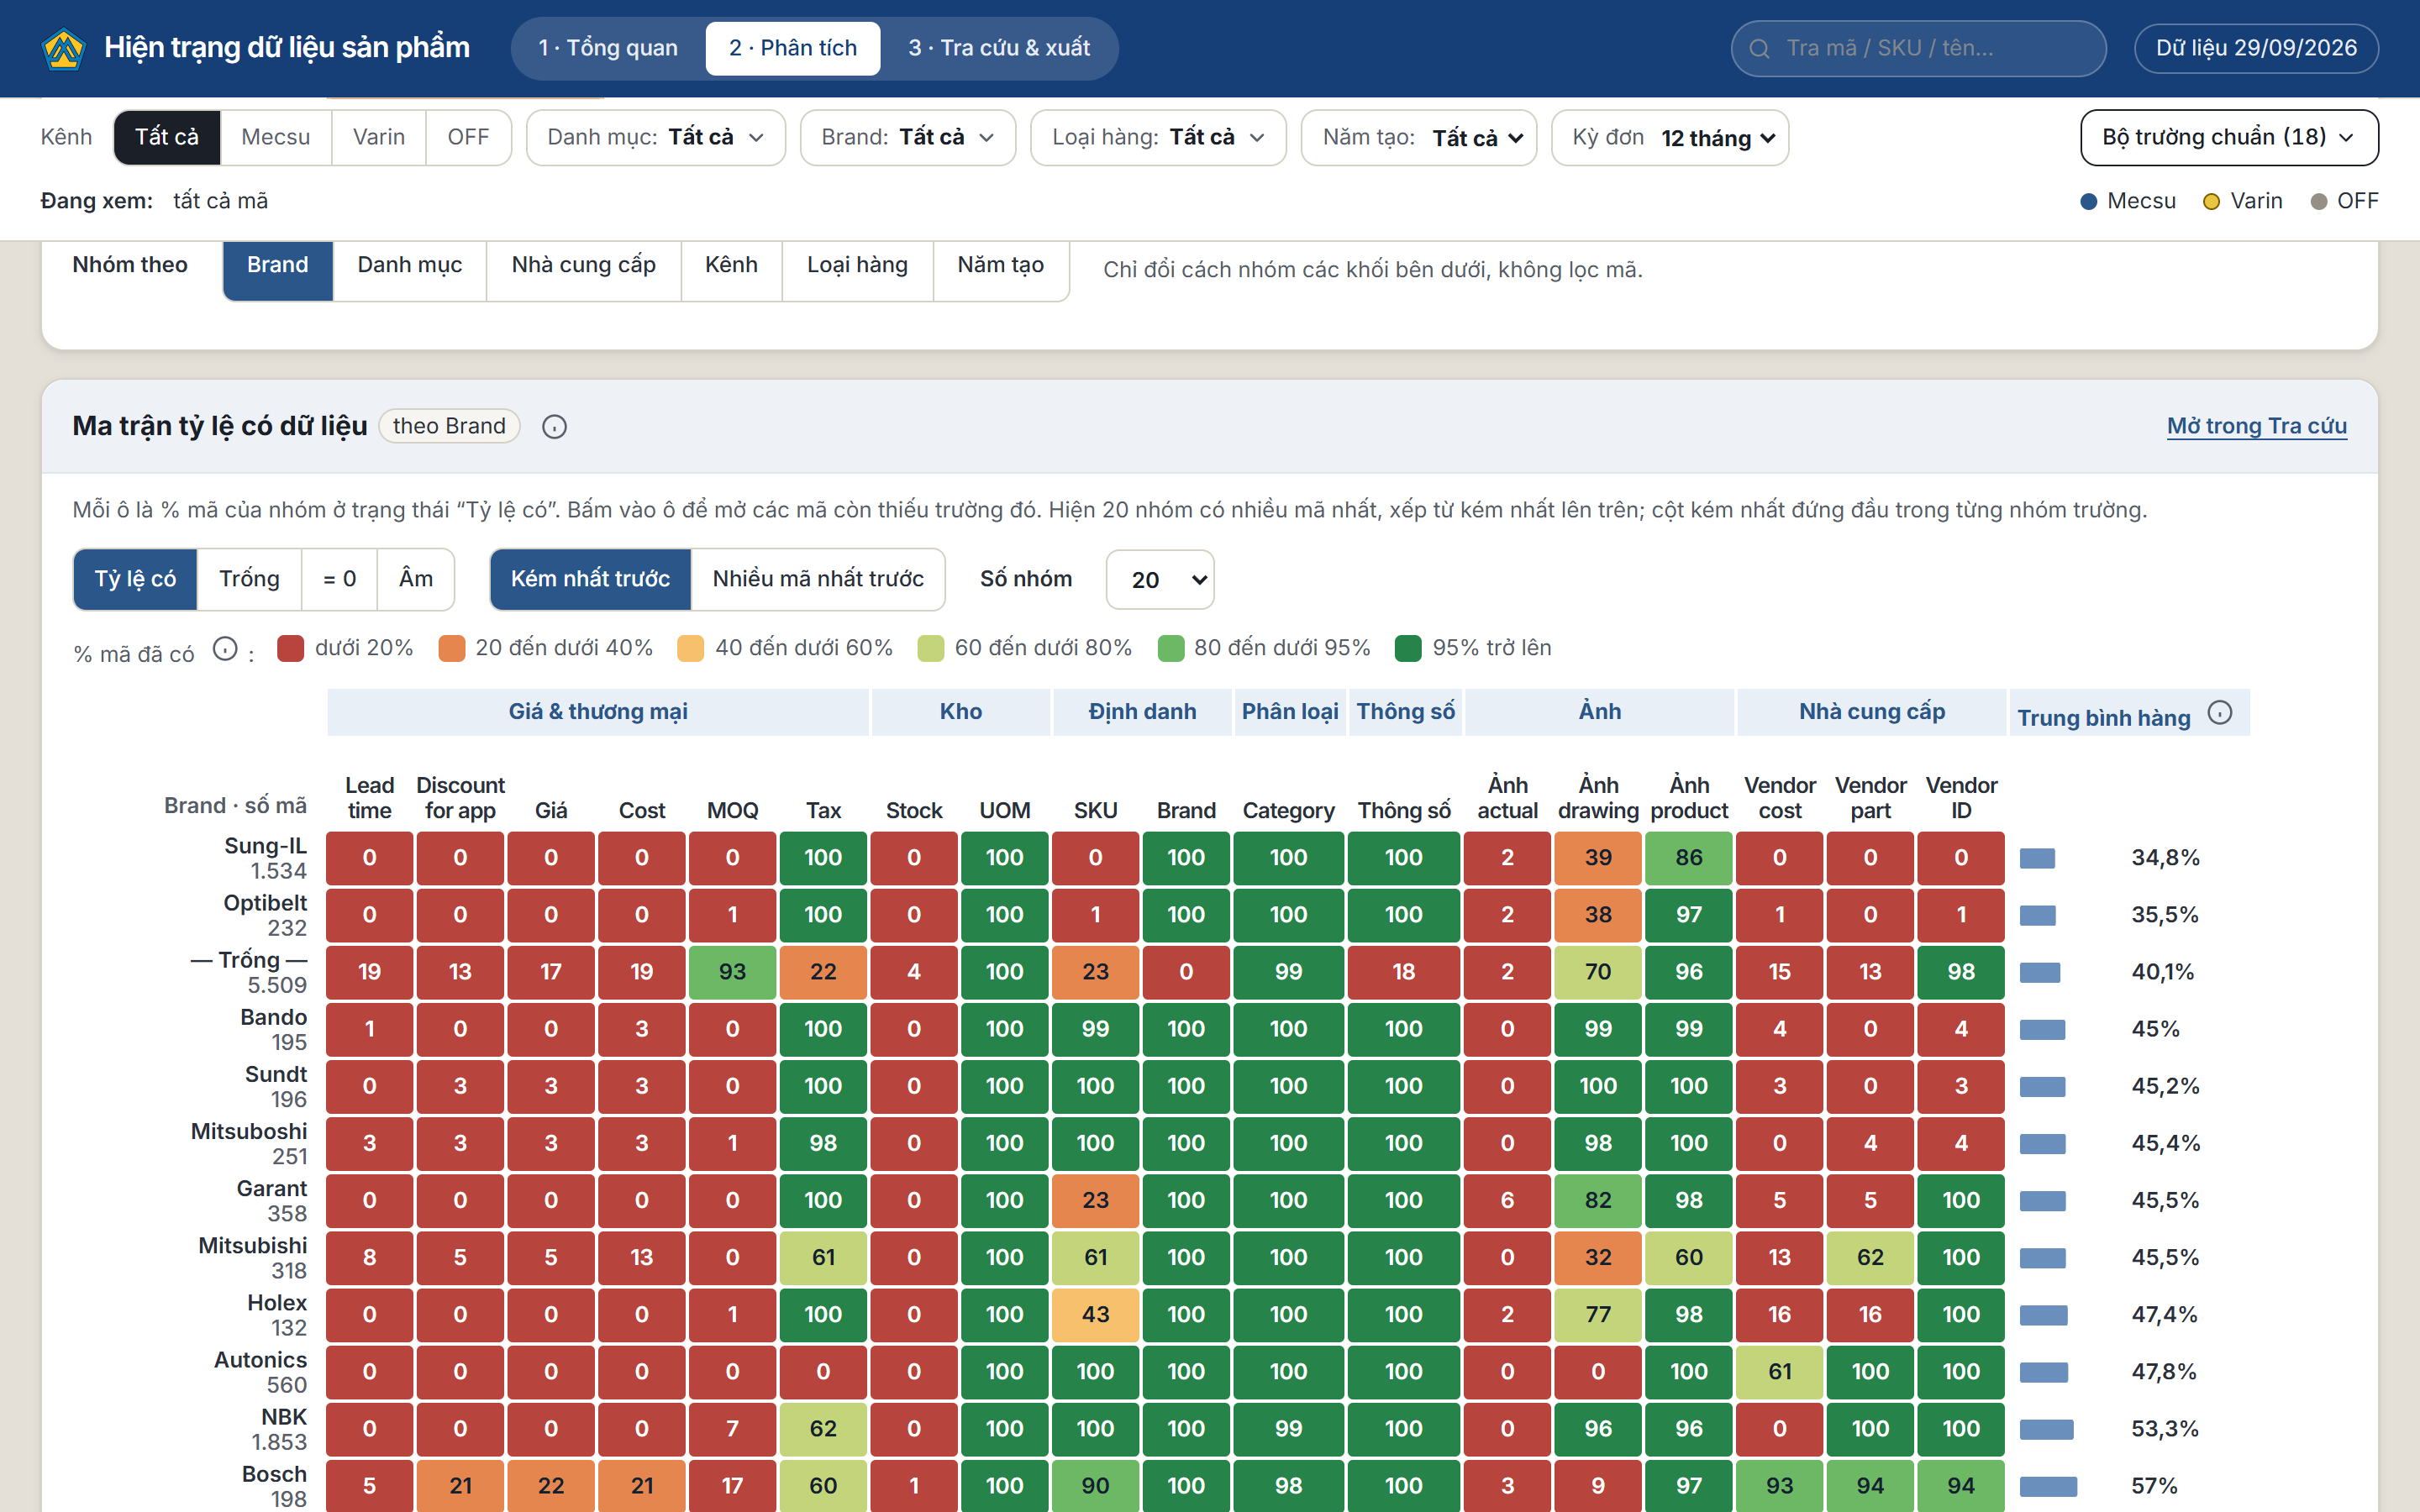
Task: Click Mở trong Tra cứu link
Action: [2257, 426]
